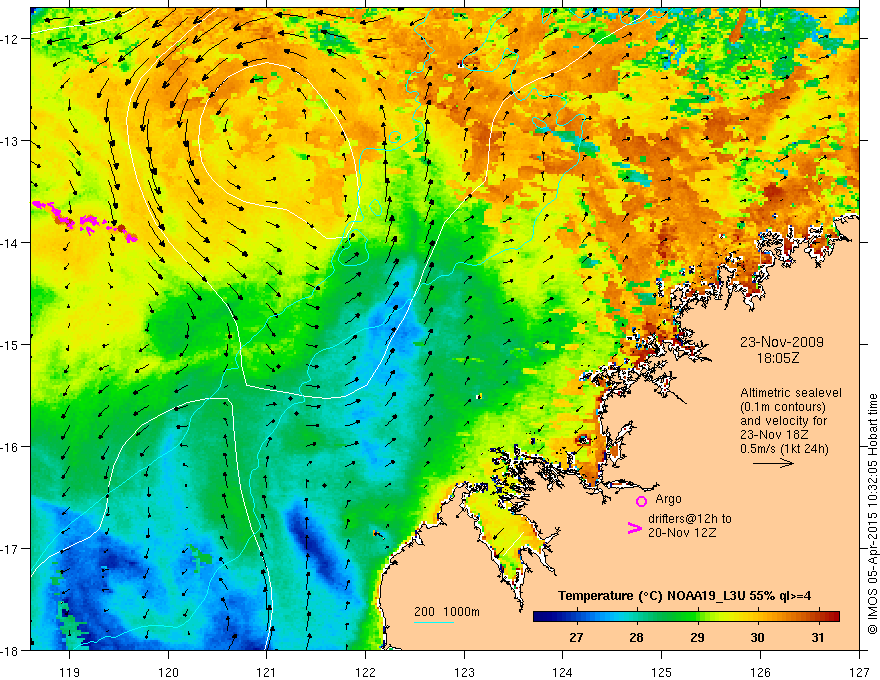
Task: Click the latitude axis label '-12'
Action: (x=11, y=39)
